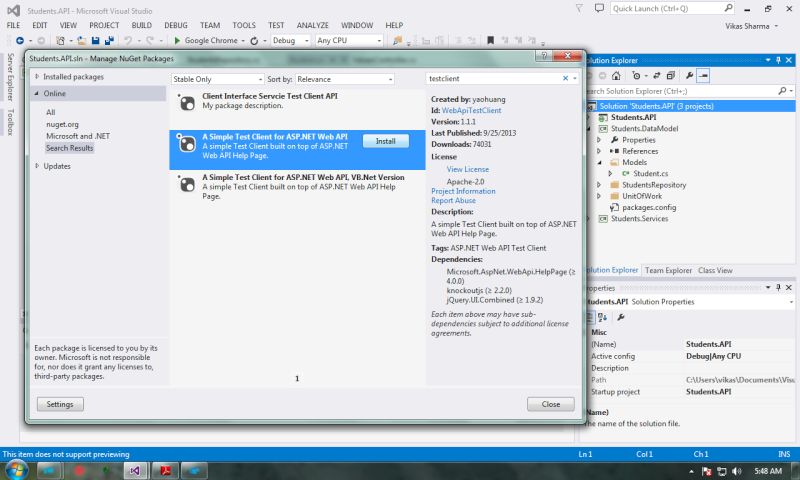The height and width of the screenshot is (480, 800).
Task: Click Sync with Active Document icon
Action: 657,75
